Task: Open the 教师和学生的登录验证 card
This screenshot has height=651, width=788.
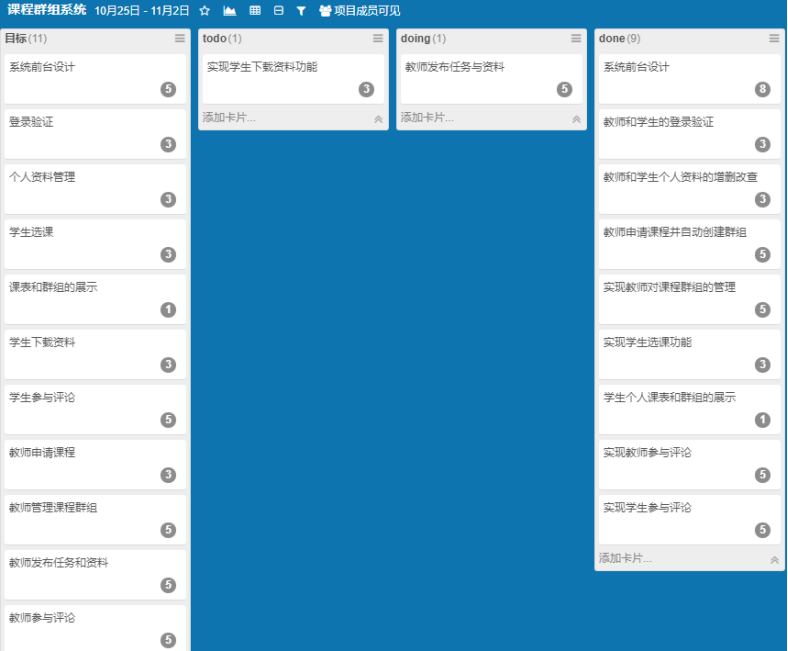Action: click(690, 134)
